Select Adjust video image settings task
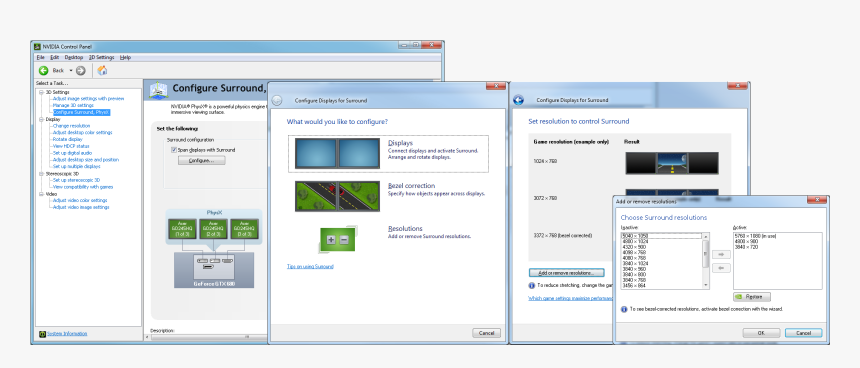This screenshot has height=368, width=860. (x=81, y=207)
